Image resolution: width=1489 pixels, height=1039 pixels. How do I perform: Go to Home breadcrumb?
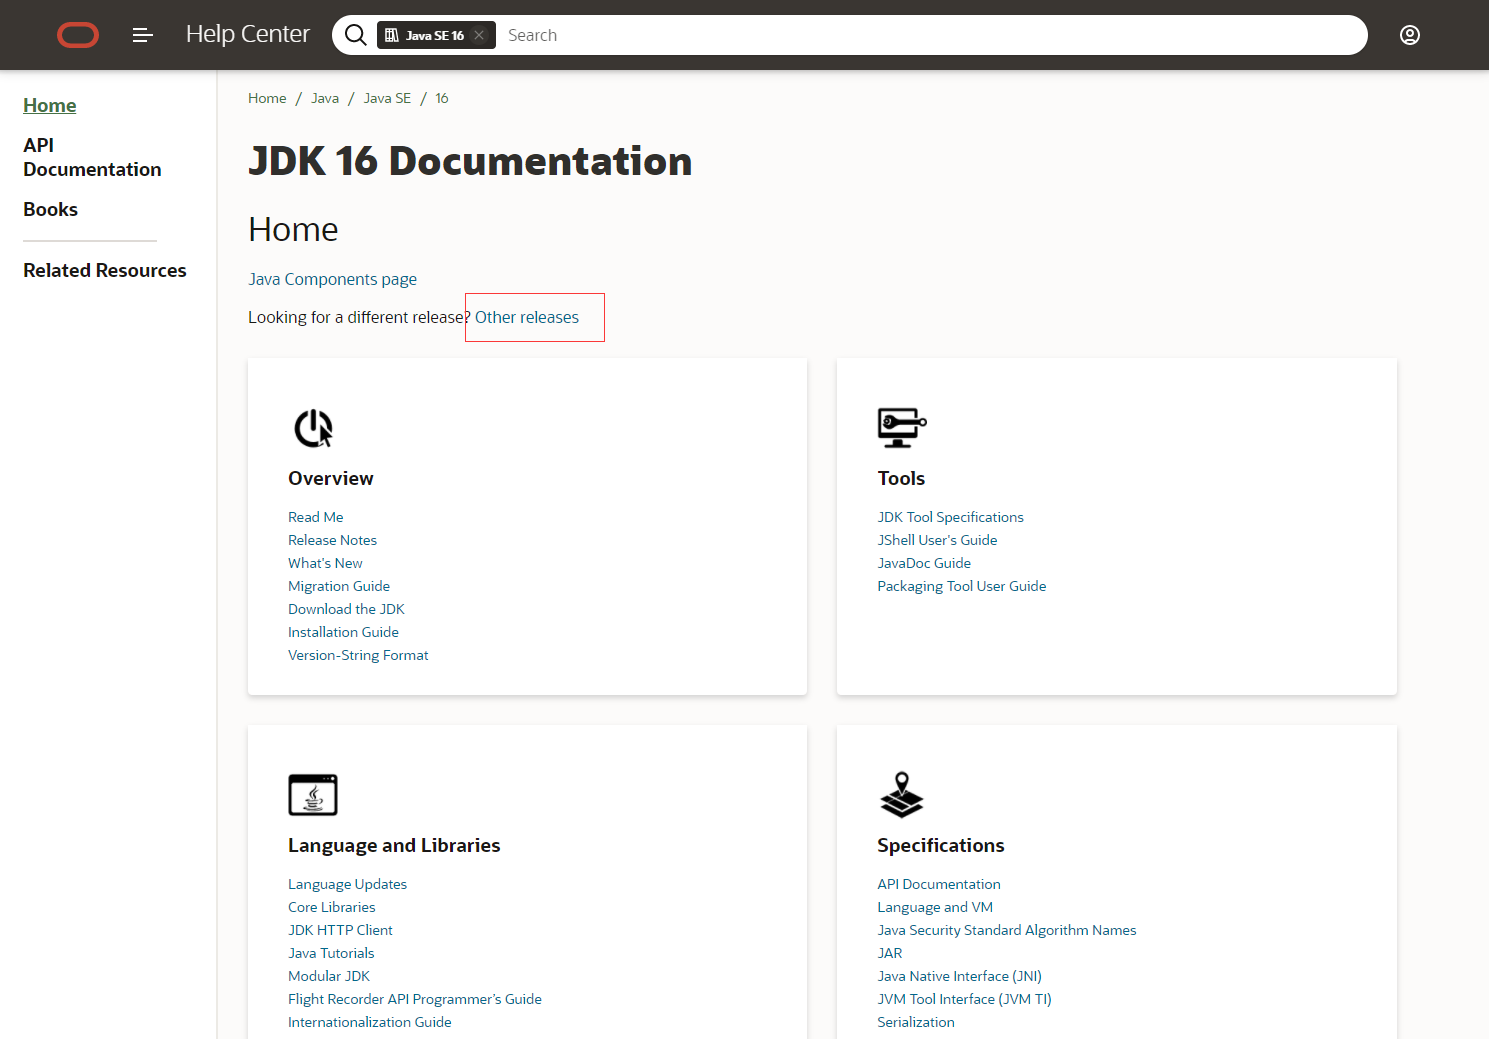click(x=267, y=98)
